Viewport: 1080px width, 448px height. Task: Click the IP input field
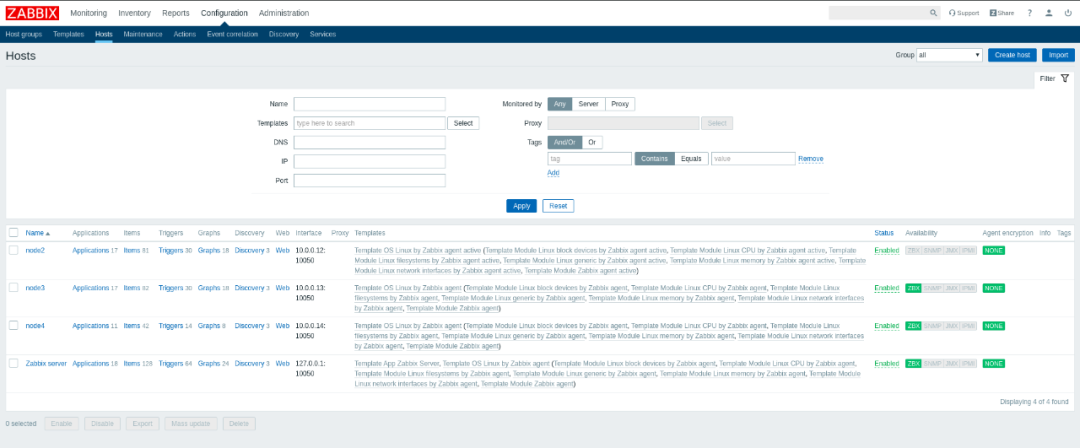pyautogui.click(x=370, y=161)
